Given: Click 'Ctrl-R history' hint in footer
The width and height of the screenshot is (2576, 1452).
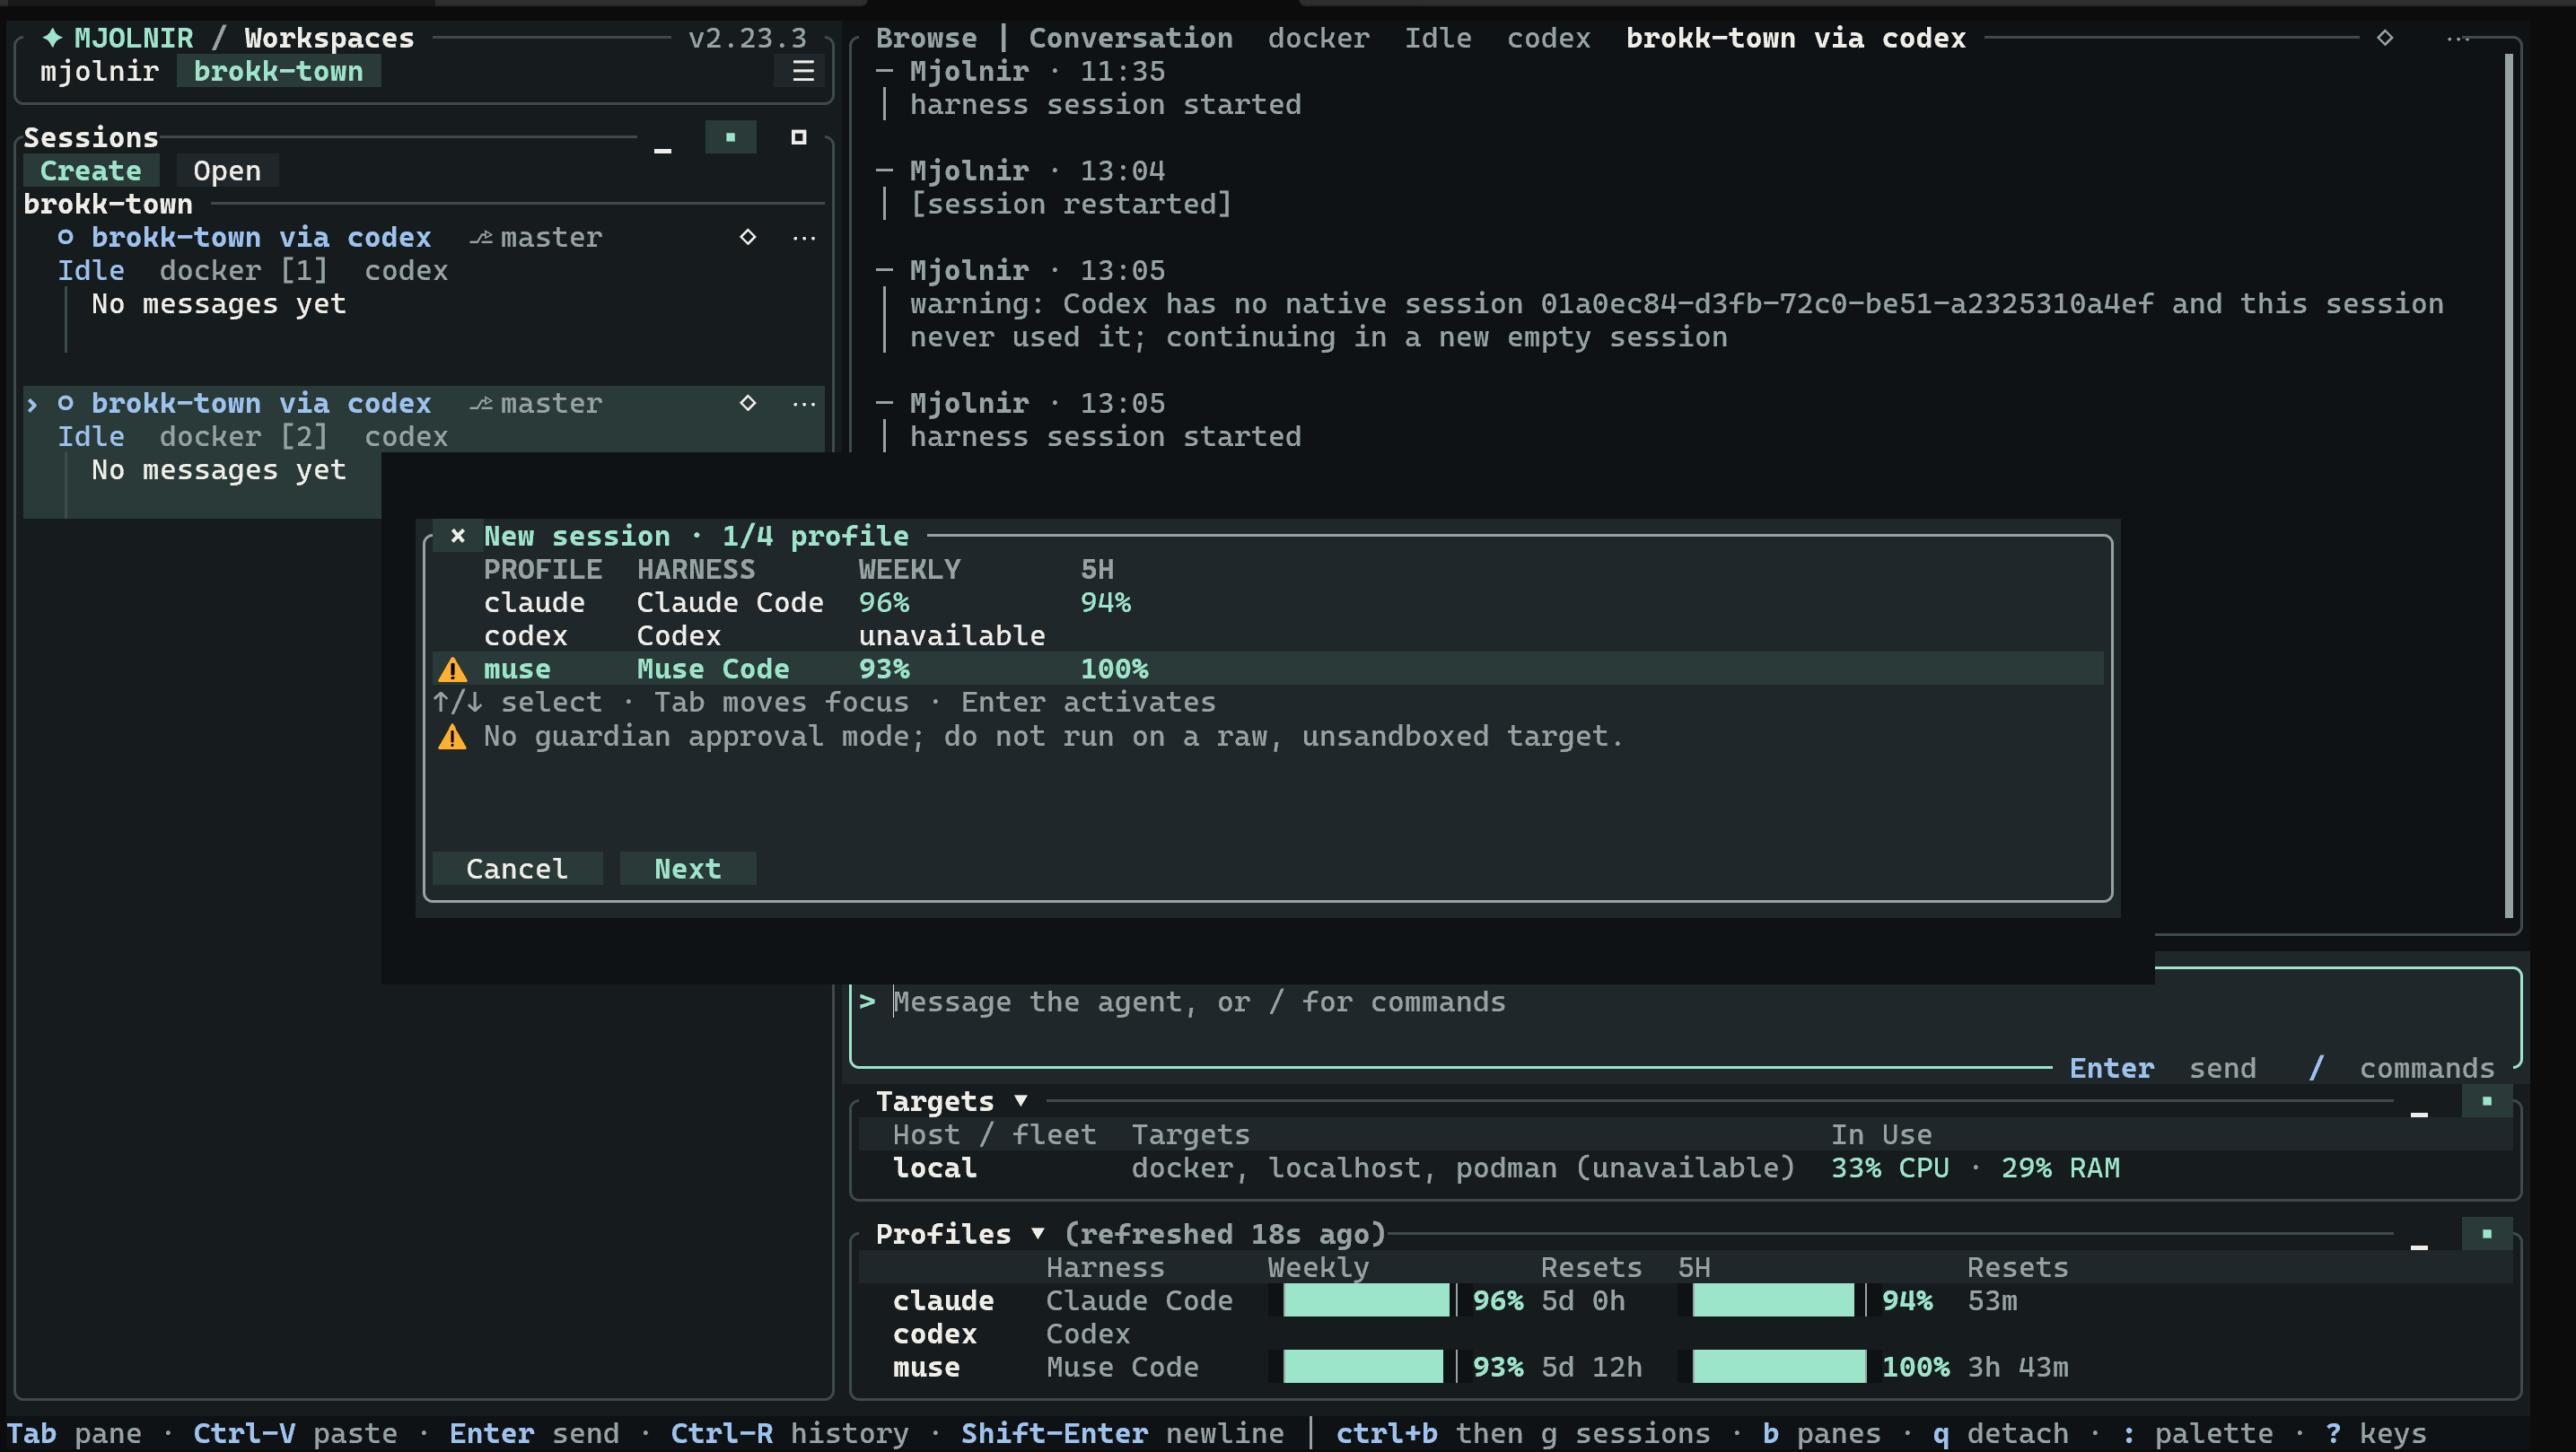Looking at the screenshot, I should tap(789, 1433).
